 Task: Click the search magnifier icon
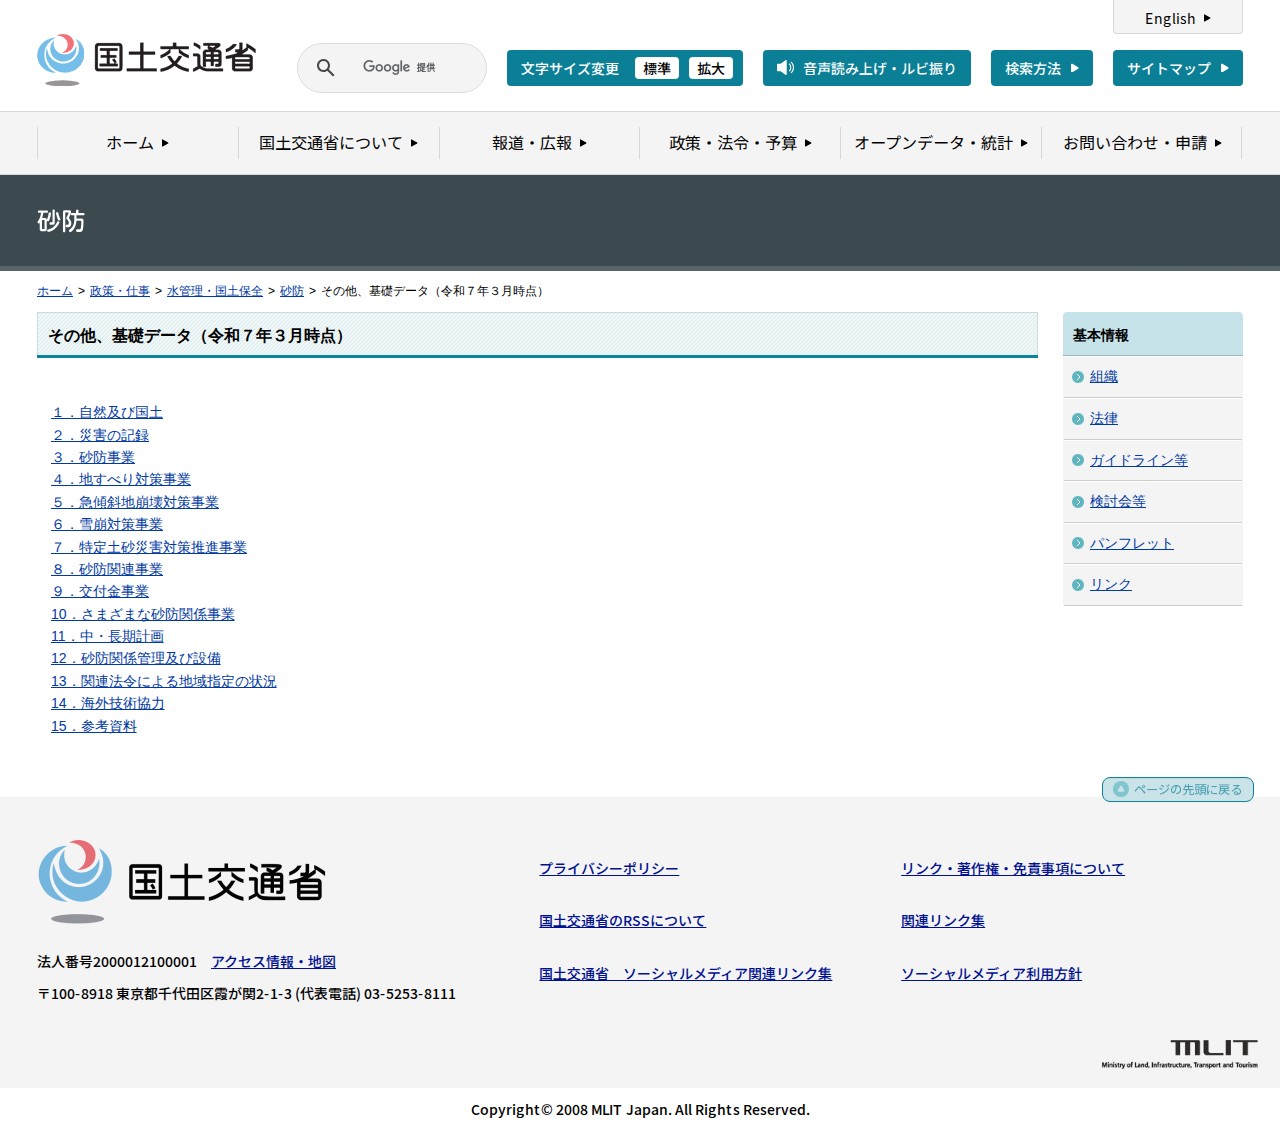pos(325,67)
